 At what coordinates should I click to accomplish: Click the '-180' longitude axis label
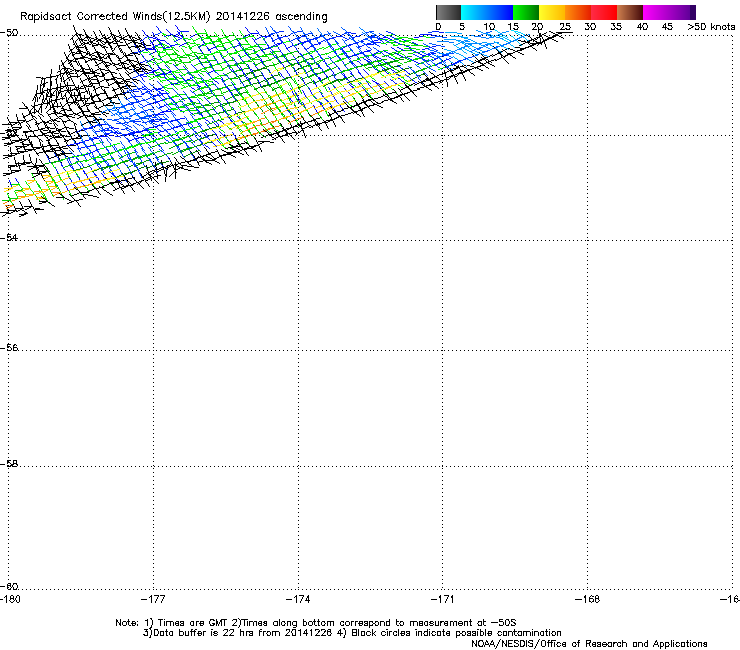point(10,599)
